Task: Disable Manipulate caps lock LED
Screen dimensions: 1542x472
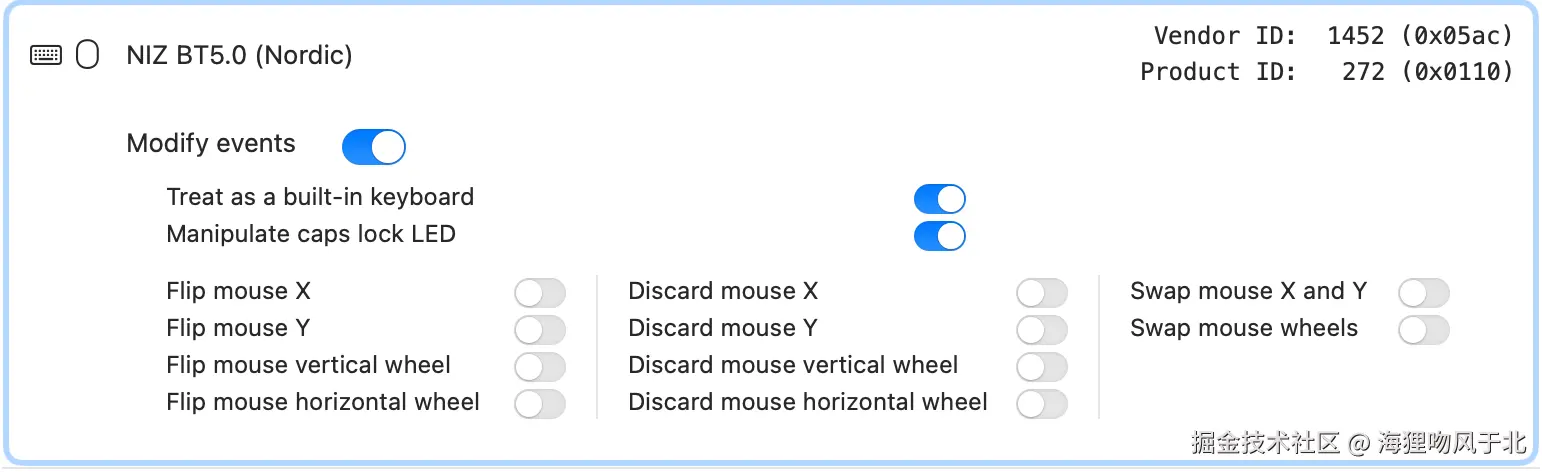Action: coord(939,236)
